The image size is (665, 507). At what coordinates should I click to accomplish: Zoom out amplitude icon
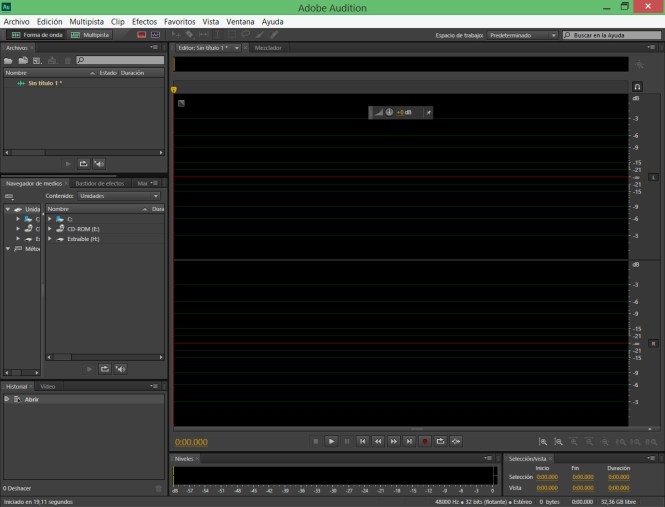click(x=558, y=442)
